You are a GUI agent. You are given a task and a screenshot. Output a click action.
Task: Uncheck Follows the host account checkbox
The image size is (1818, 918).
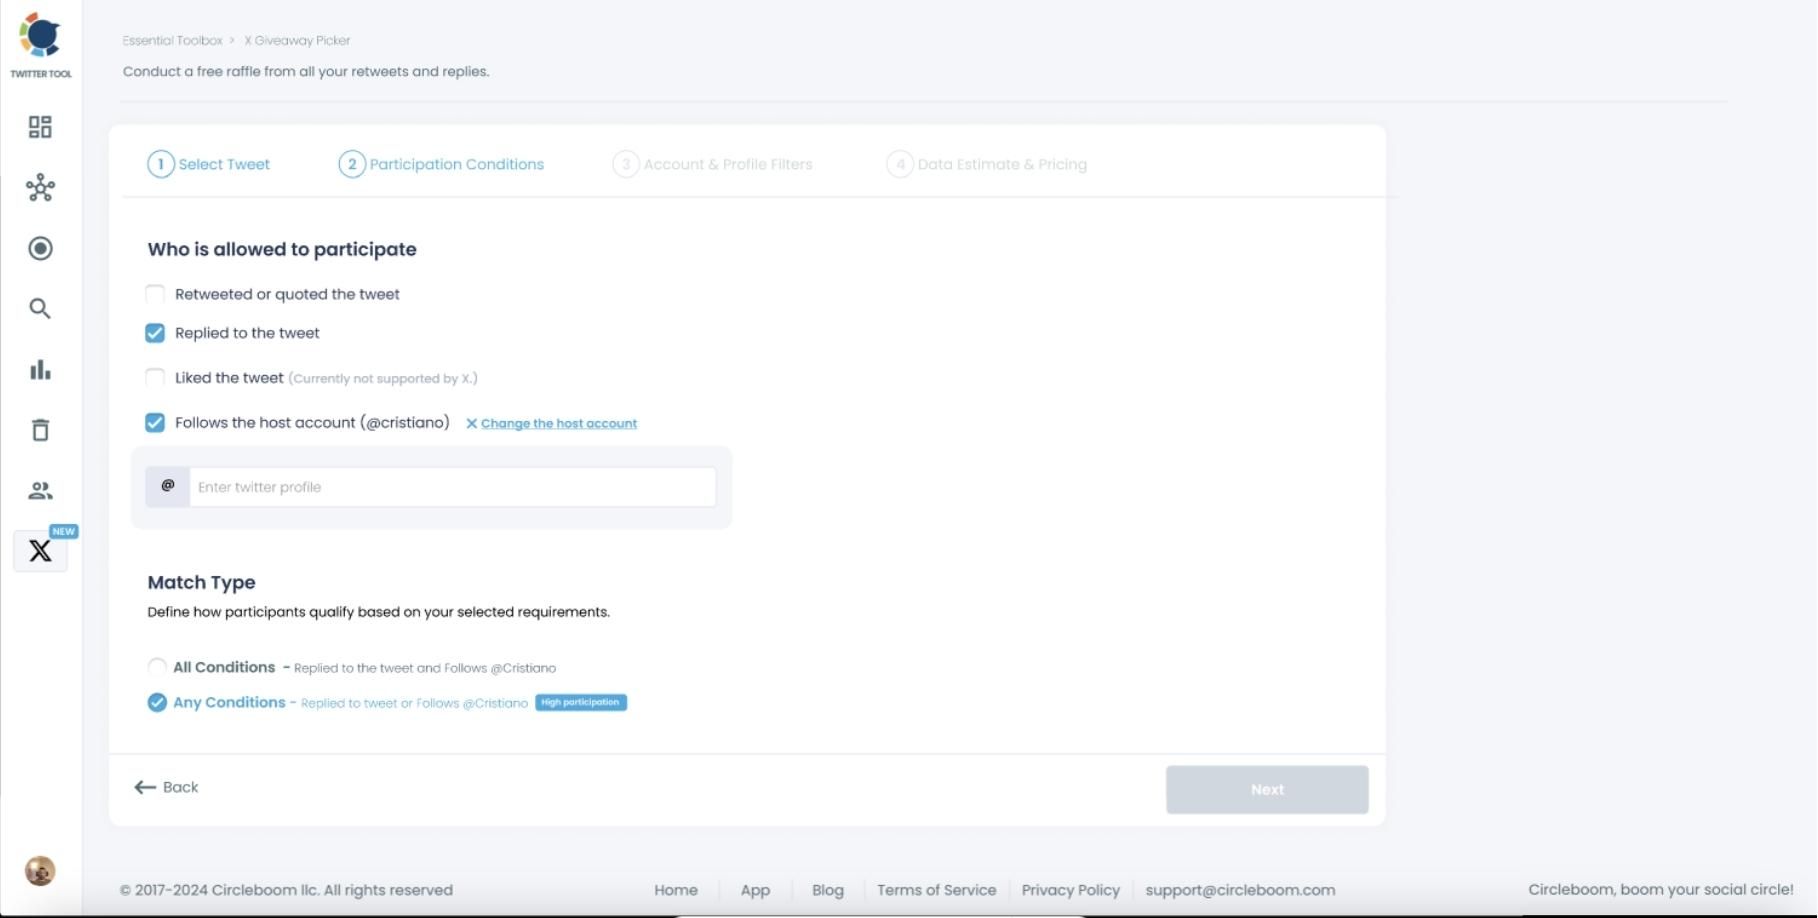[x=155, y=423]
